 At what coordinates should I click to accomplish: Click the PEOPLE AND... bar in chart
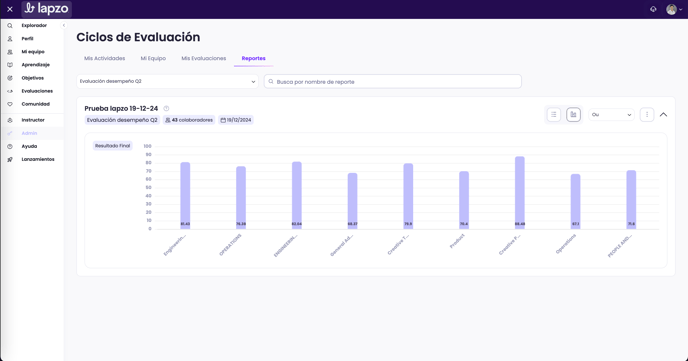point(631,200)
